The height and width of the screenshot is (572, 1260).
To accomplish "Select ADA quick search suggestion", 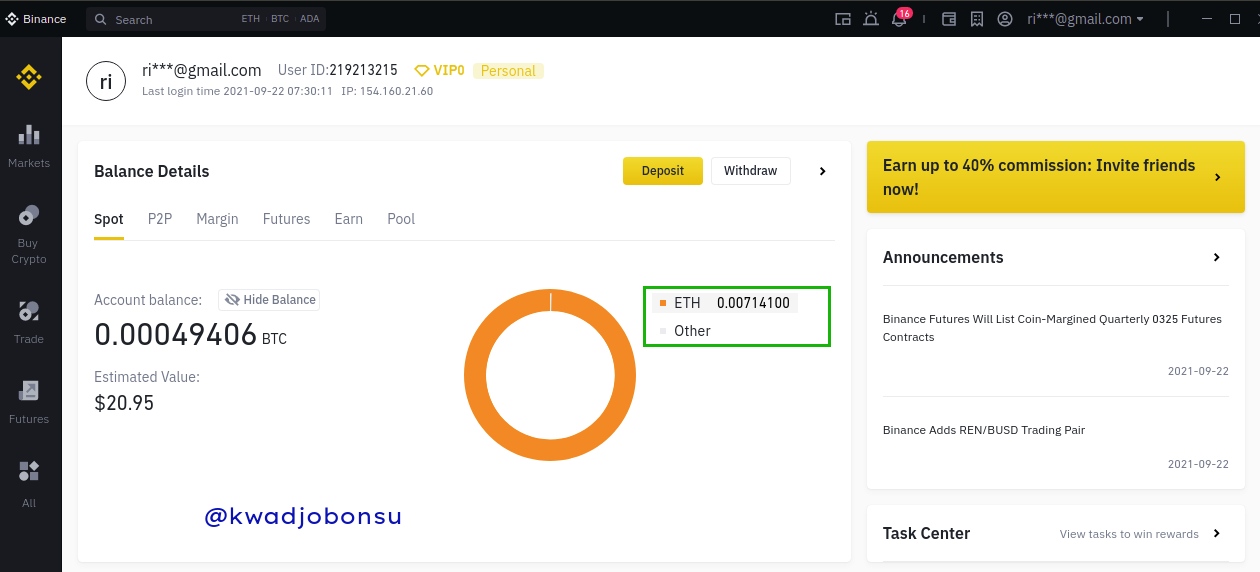I will (309, 19).
